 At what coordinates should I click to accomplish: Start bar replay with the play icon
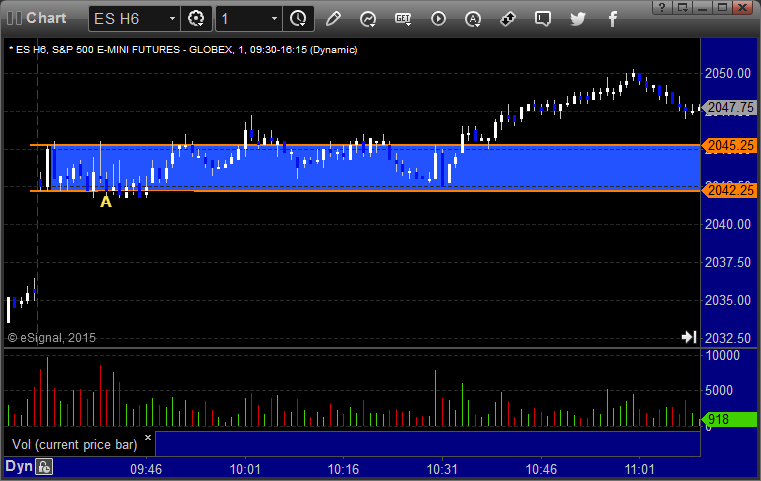(438, 19)
